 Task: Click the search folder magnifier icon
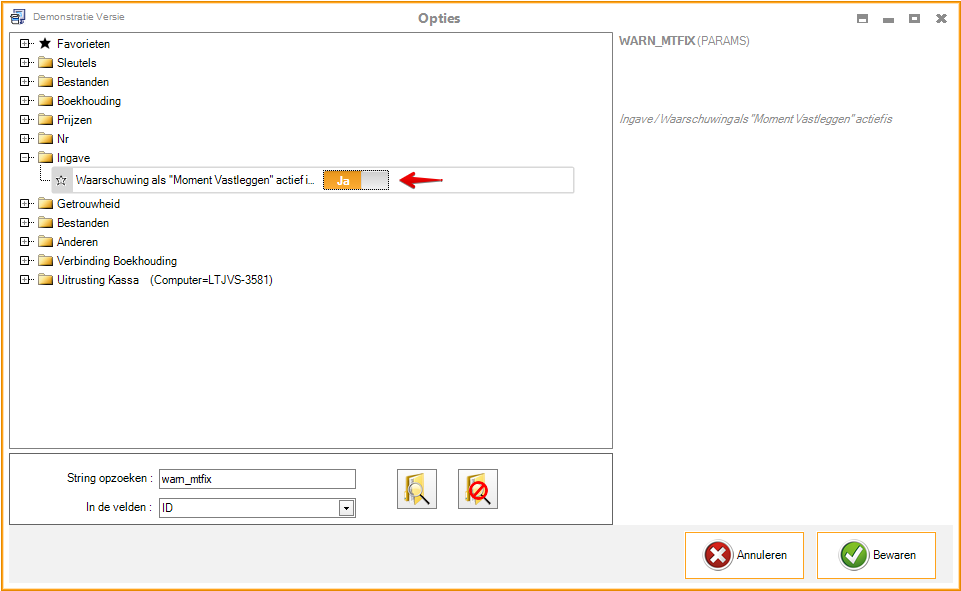(x=416, y=489)
